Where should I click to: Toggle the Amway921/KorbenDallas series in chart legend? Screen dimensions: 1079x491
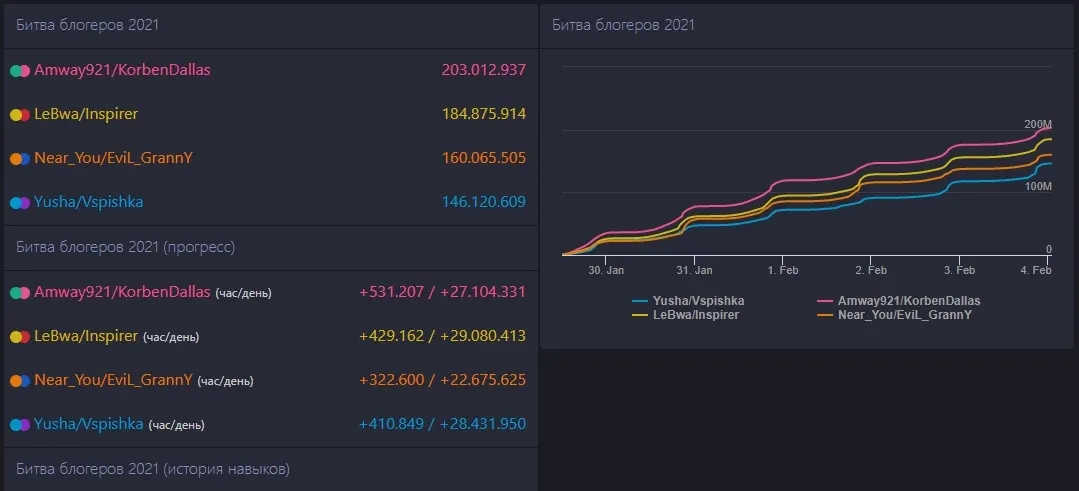908,300
